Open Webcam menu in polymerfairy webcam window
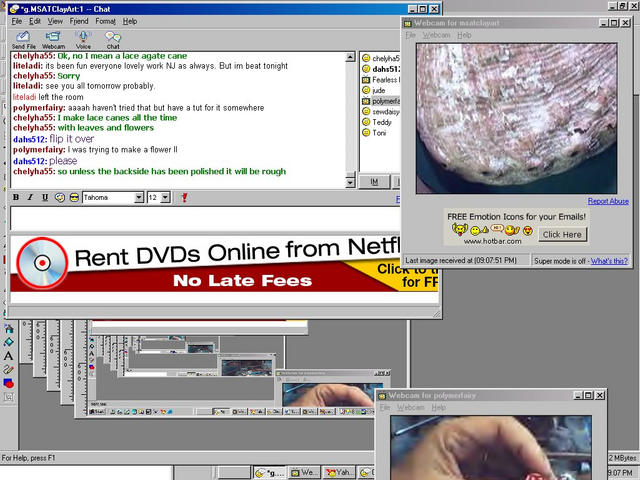Screen dimensions: 640x480 point(411,407)
